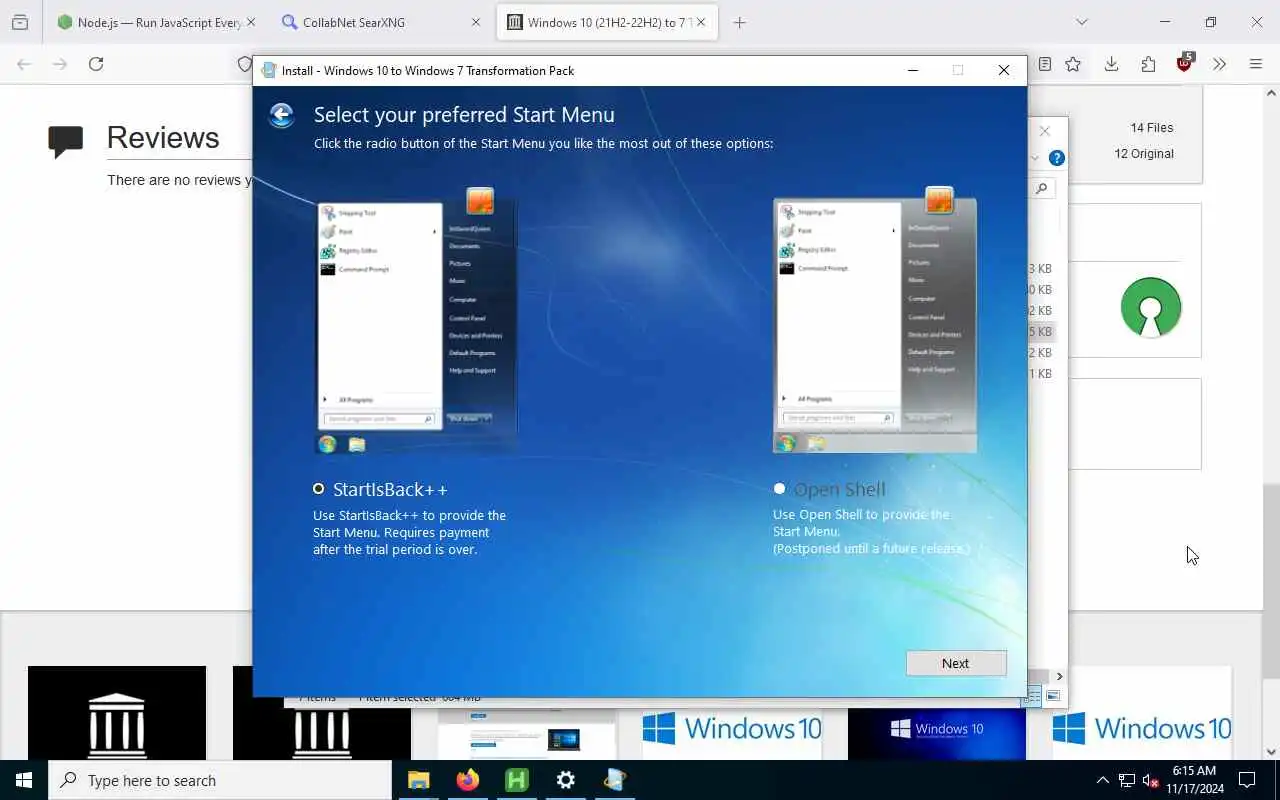Viewport: 1280px width, 800px height.
Task: Click the browser back arrow
Action: 24,64
